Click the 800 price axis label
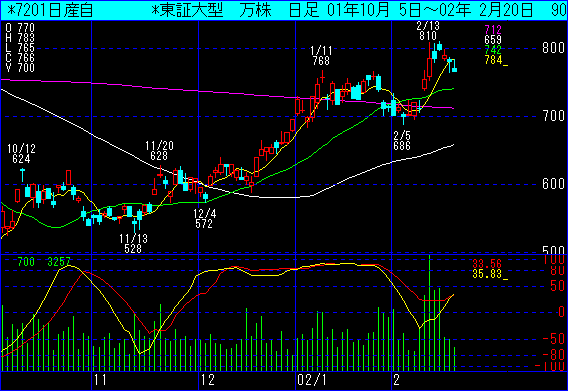This screenshot has height=391, width=568. (x=553, y=48)
